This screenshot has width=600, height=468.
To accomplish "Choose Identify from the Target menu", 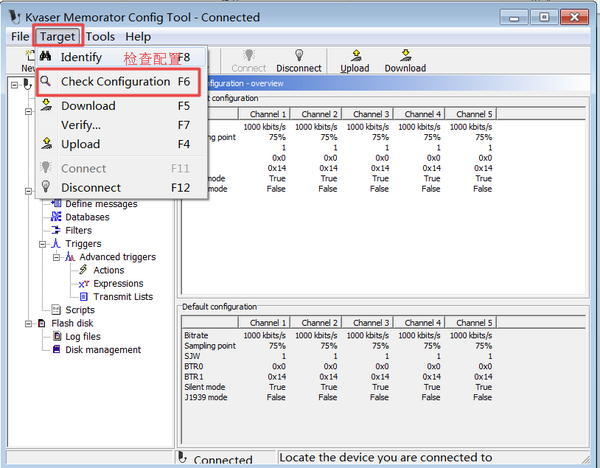I will click(122, 57).
